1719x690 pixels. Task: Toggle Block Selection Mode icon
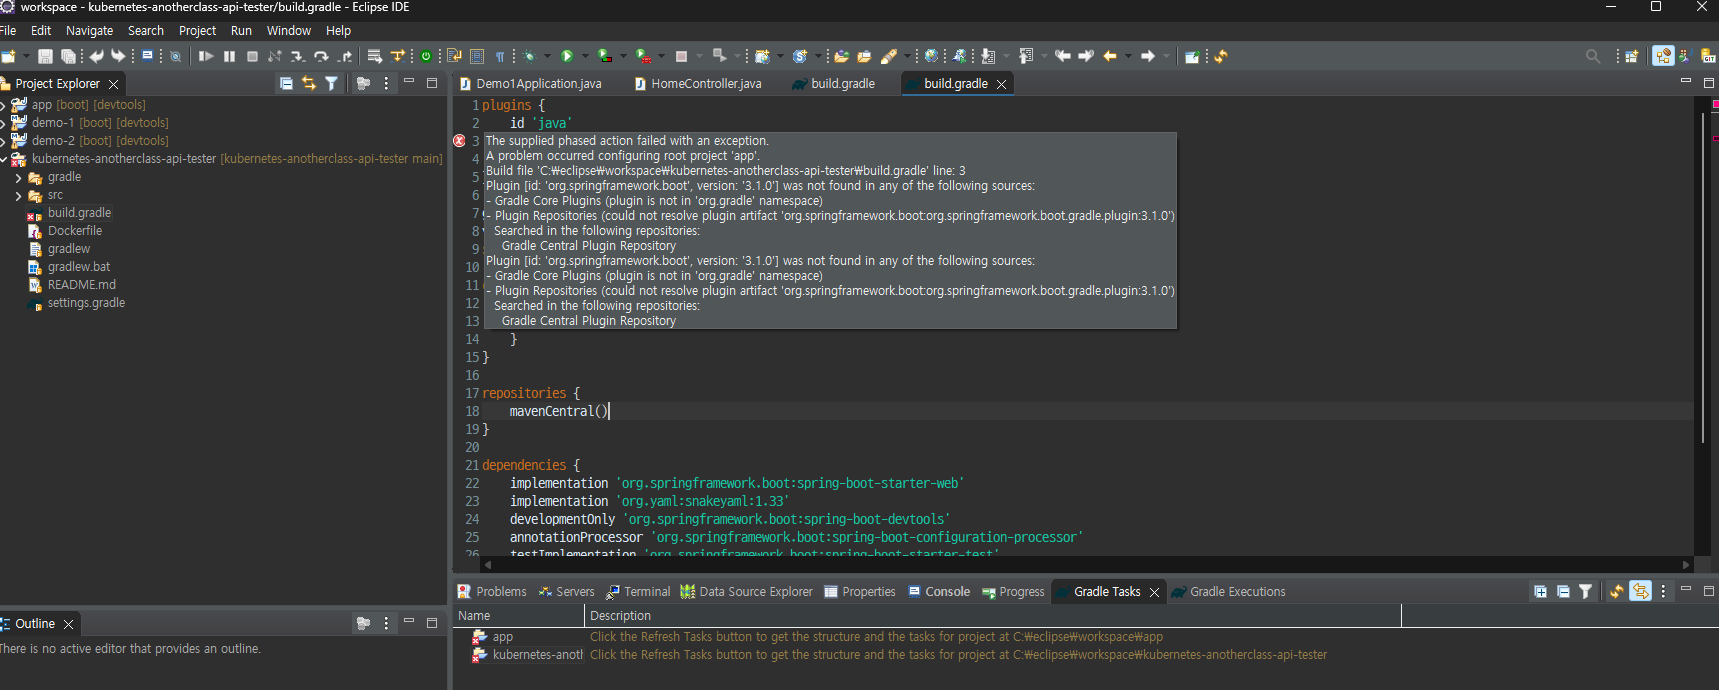[x=477, y=56]
